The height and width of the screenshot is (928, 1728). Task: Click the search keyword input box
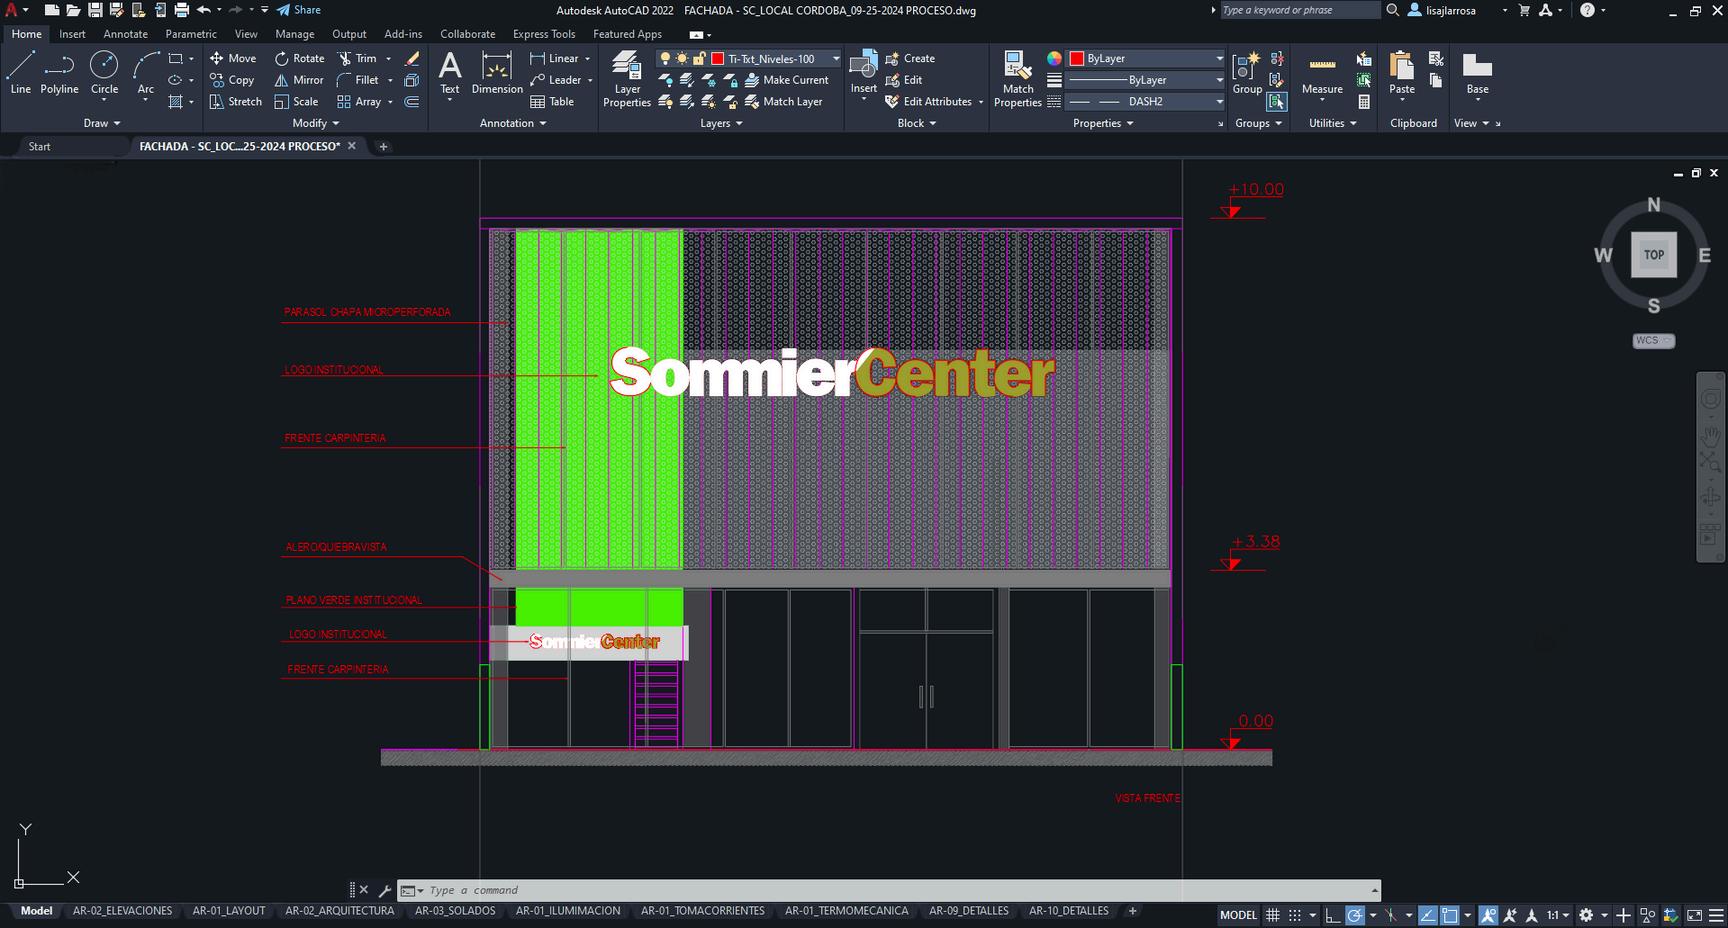pyautogui.click(x=1299, y=10)
